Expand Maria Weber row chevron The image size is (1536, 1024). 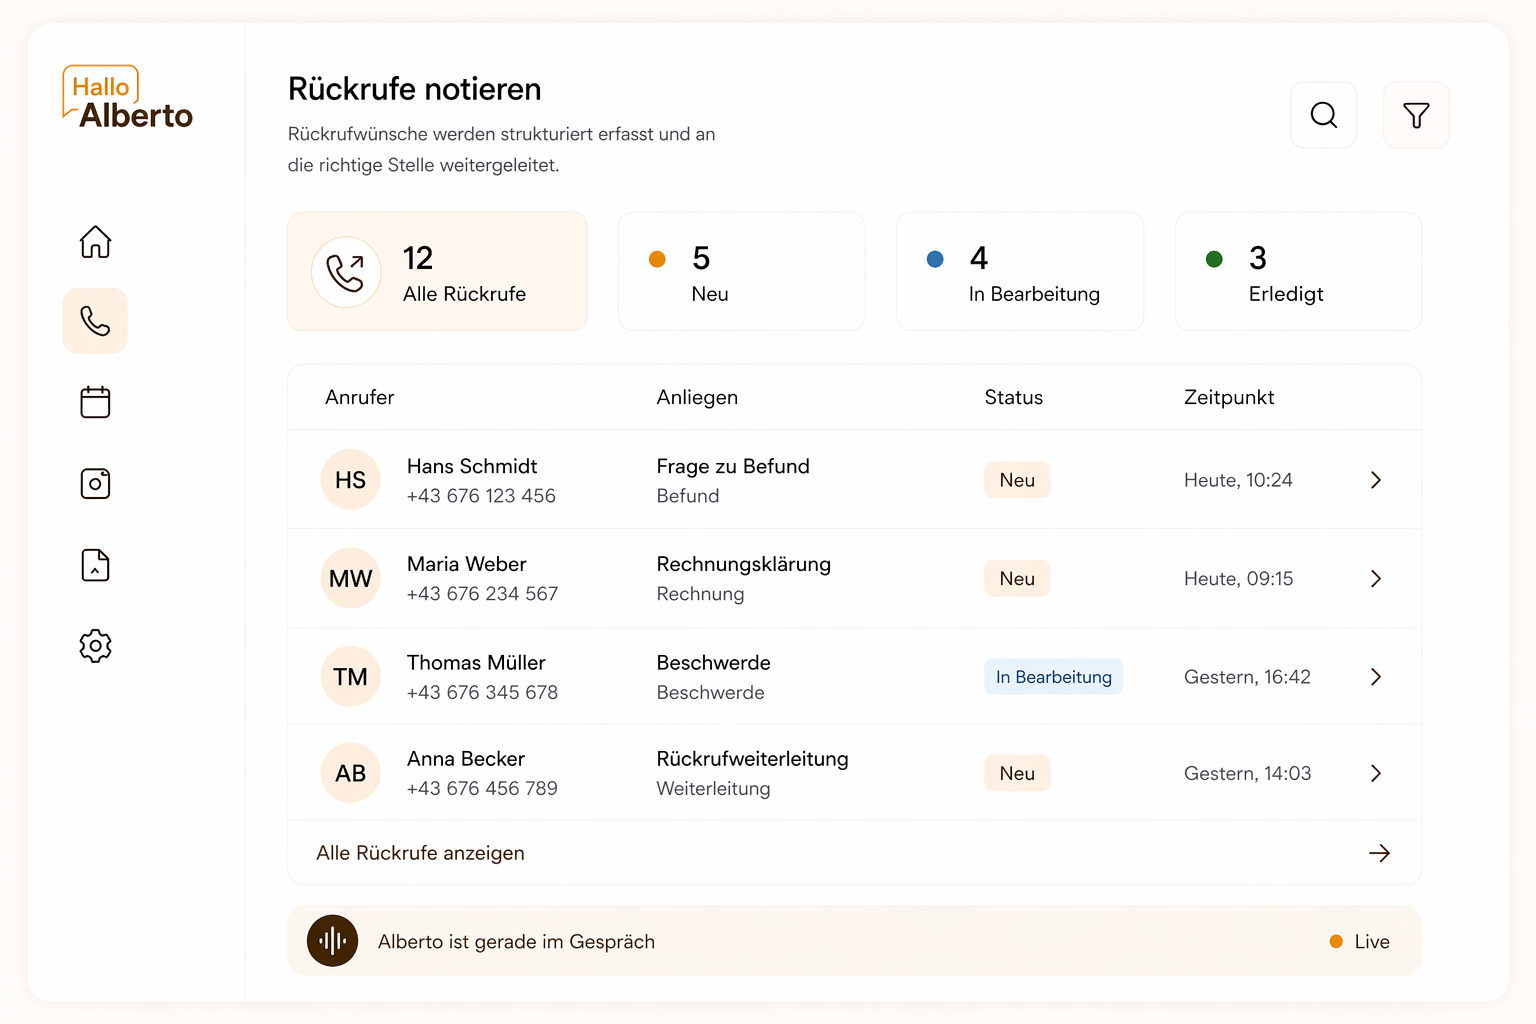point(1376,579)
